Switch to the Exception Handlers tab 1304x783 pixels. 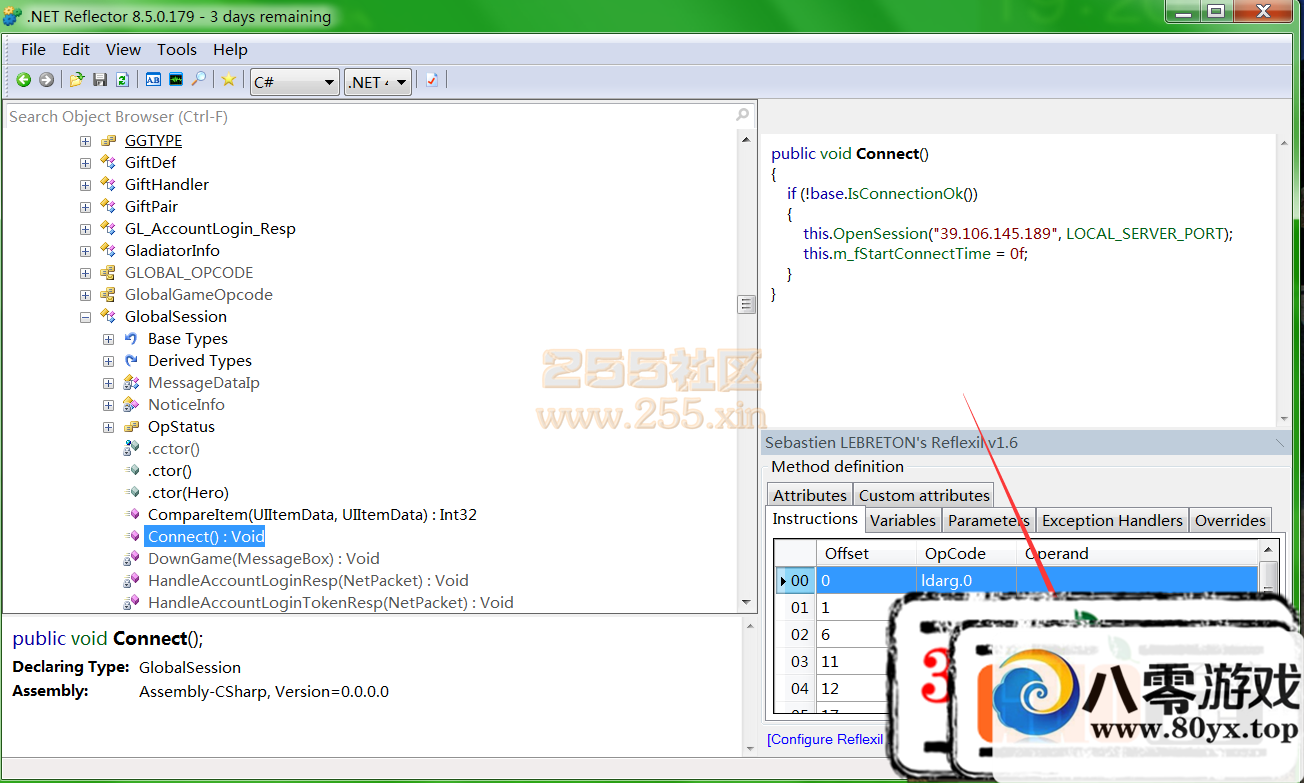(1112, 520)
